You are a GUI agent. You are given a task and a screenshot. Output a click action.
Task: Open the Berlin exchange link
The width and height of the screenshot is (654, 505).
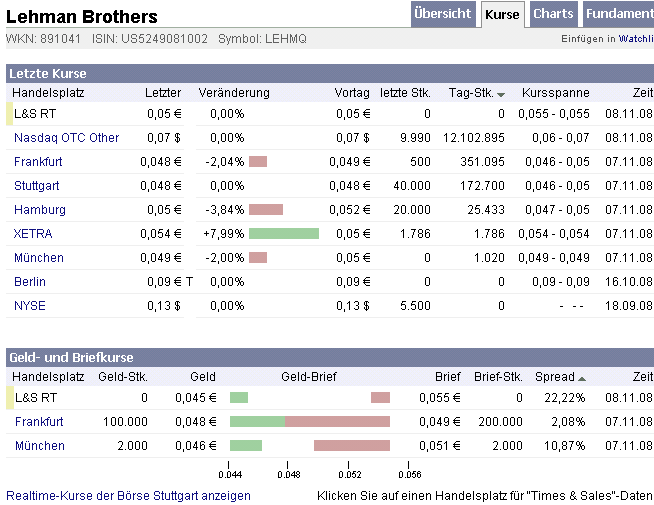coord(30,282)
